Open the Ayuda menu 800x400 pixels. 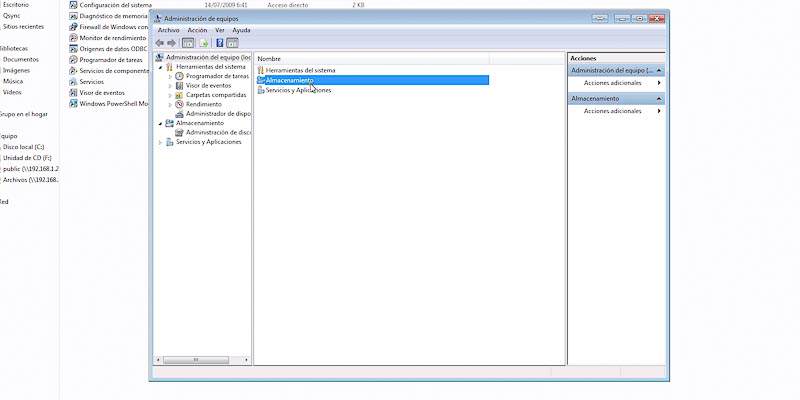(x=241, y=31)
